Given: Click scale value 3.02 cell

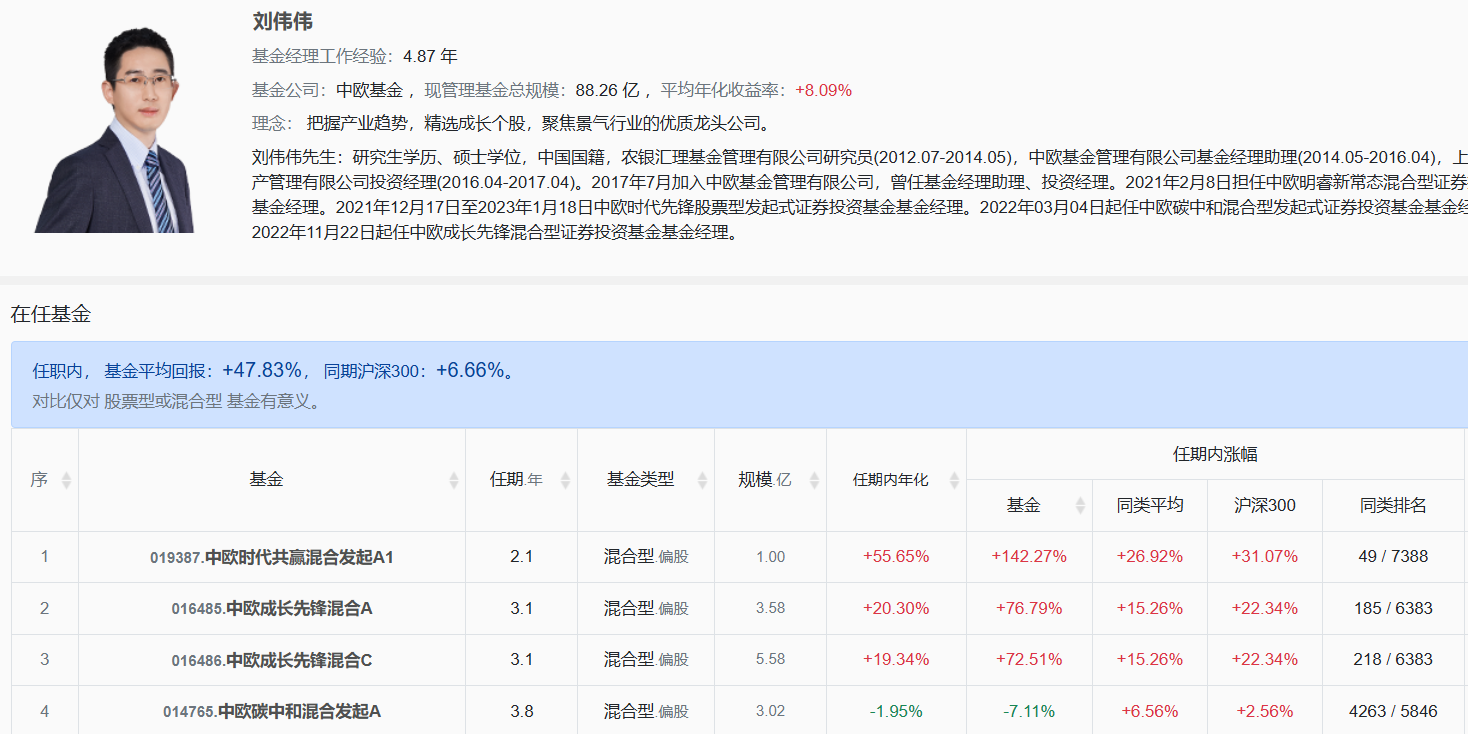Looking at the screenshot, I should 770,711.
